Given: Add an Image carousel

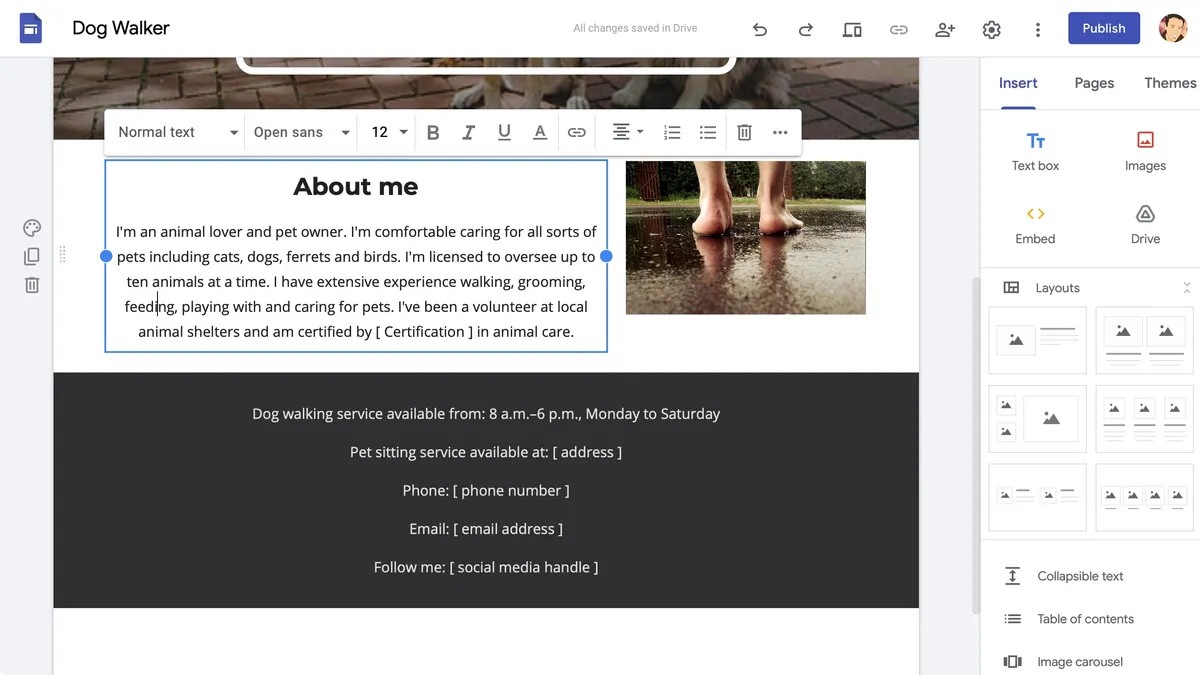Looking at the screenshot, I should click(1078, 661).
